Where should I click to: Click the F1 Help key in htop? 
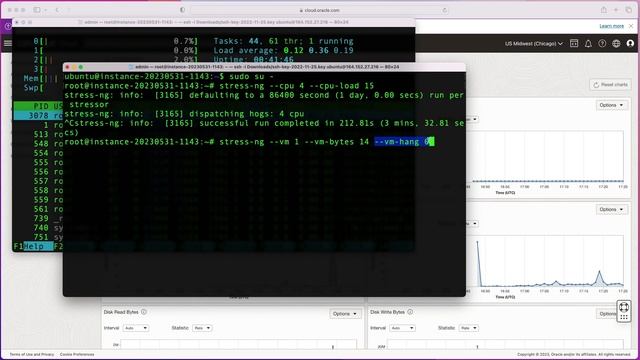pyautogui.click(x=33, y=247)
